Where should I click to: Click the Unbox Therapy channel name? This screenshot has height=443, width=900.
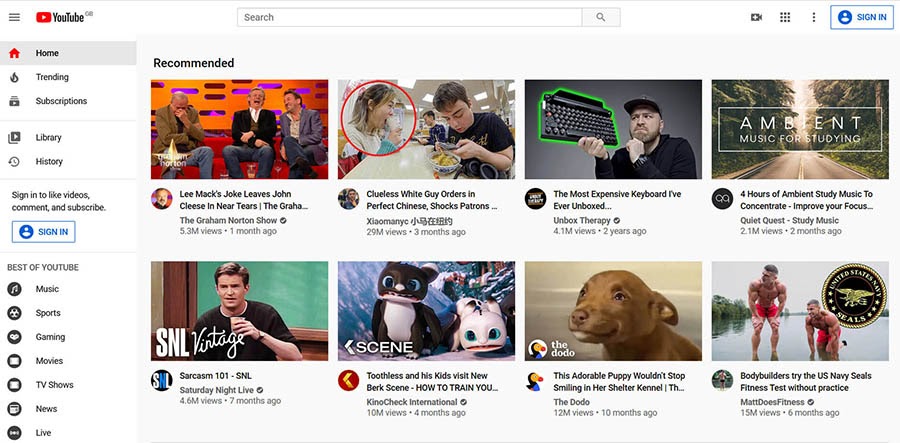(x=581, y=220)
